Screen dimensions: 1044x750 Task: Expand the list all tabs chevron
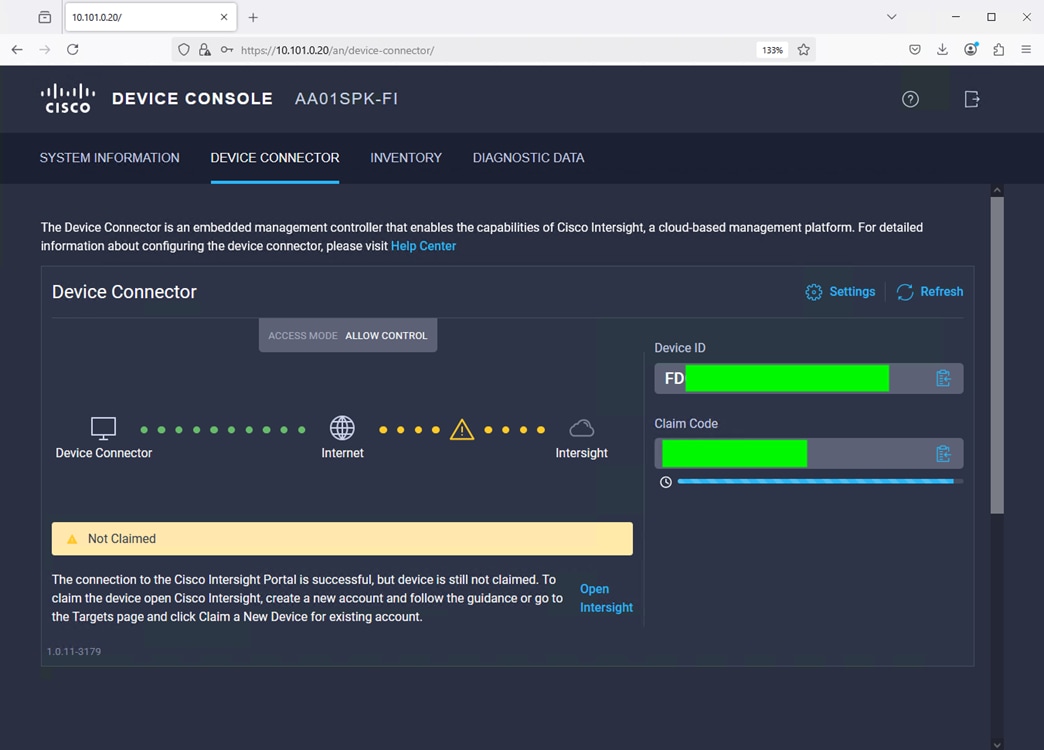click(892, 17)
